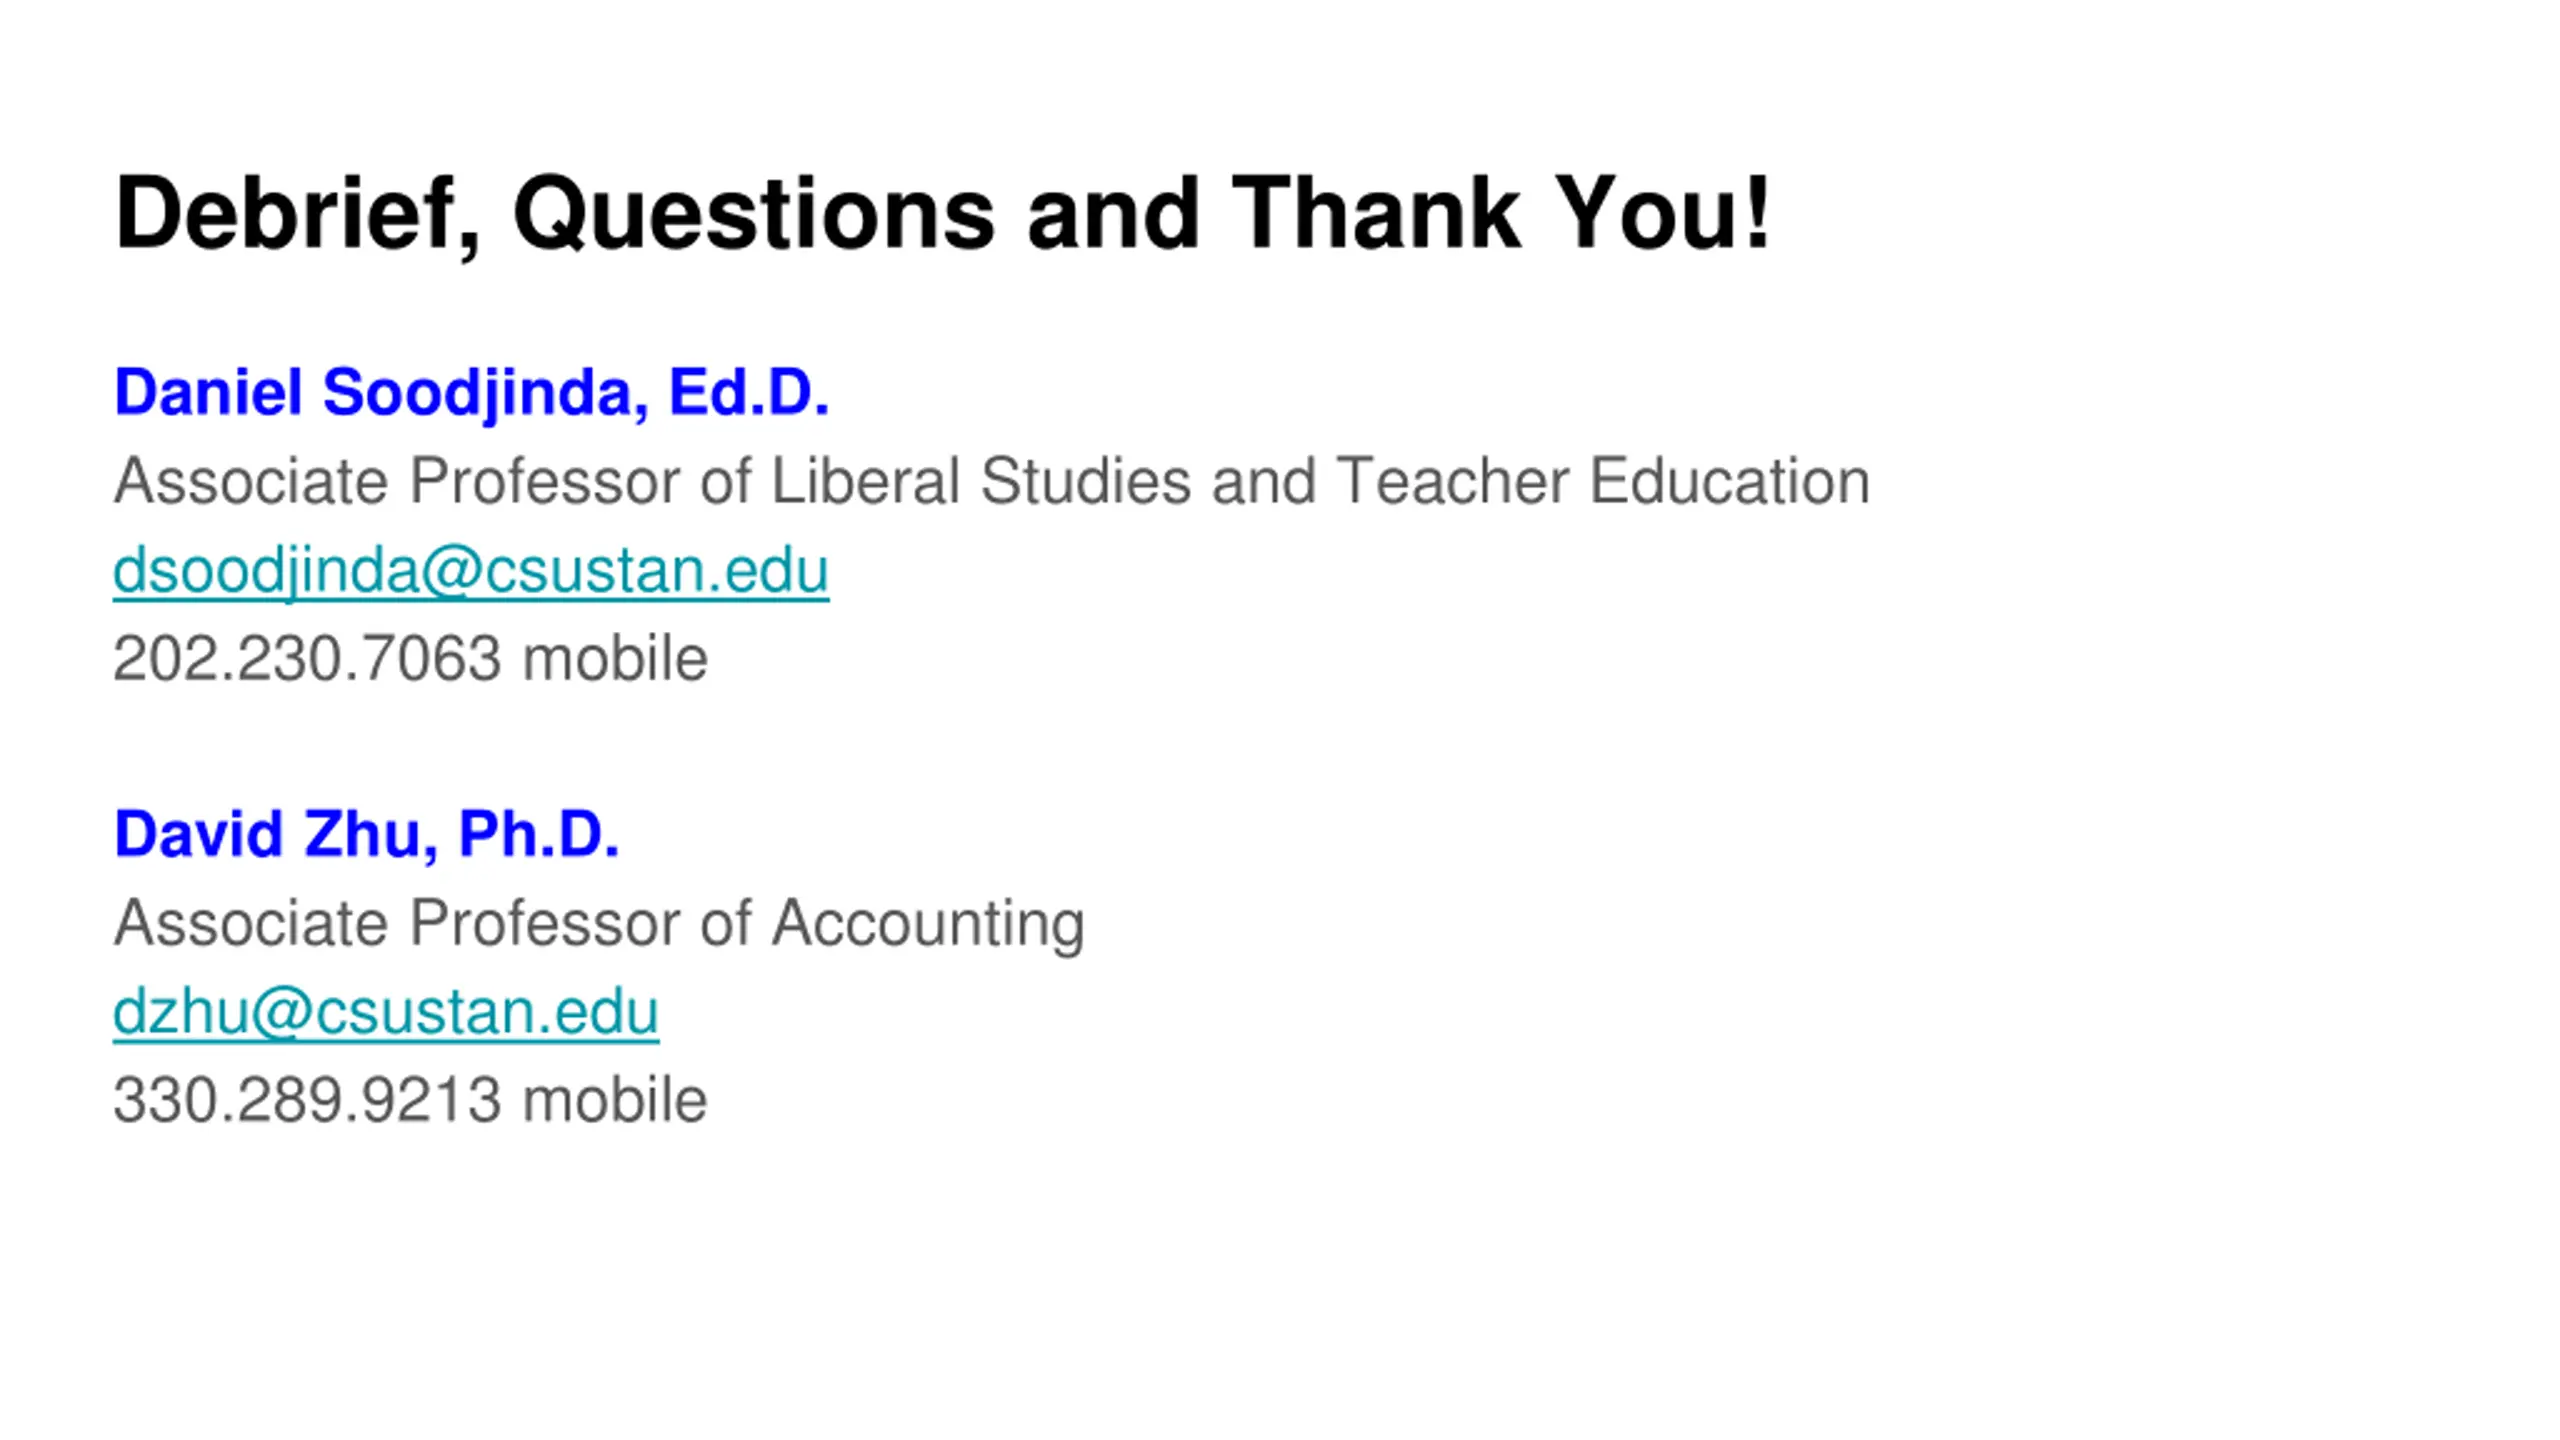Click the Ph.D. credential text
Viewport: 2560px width, 1440px height.
539,833
